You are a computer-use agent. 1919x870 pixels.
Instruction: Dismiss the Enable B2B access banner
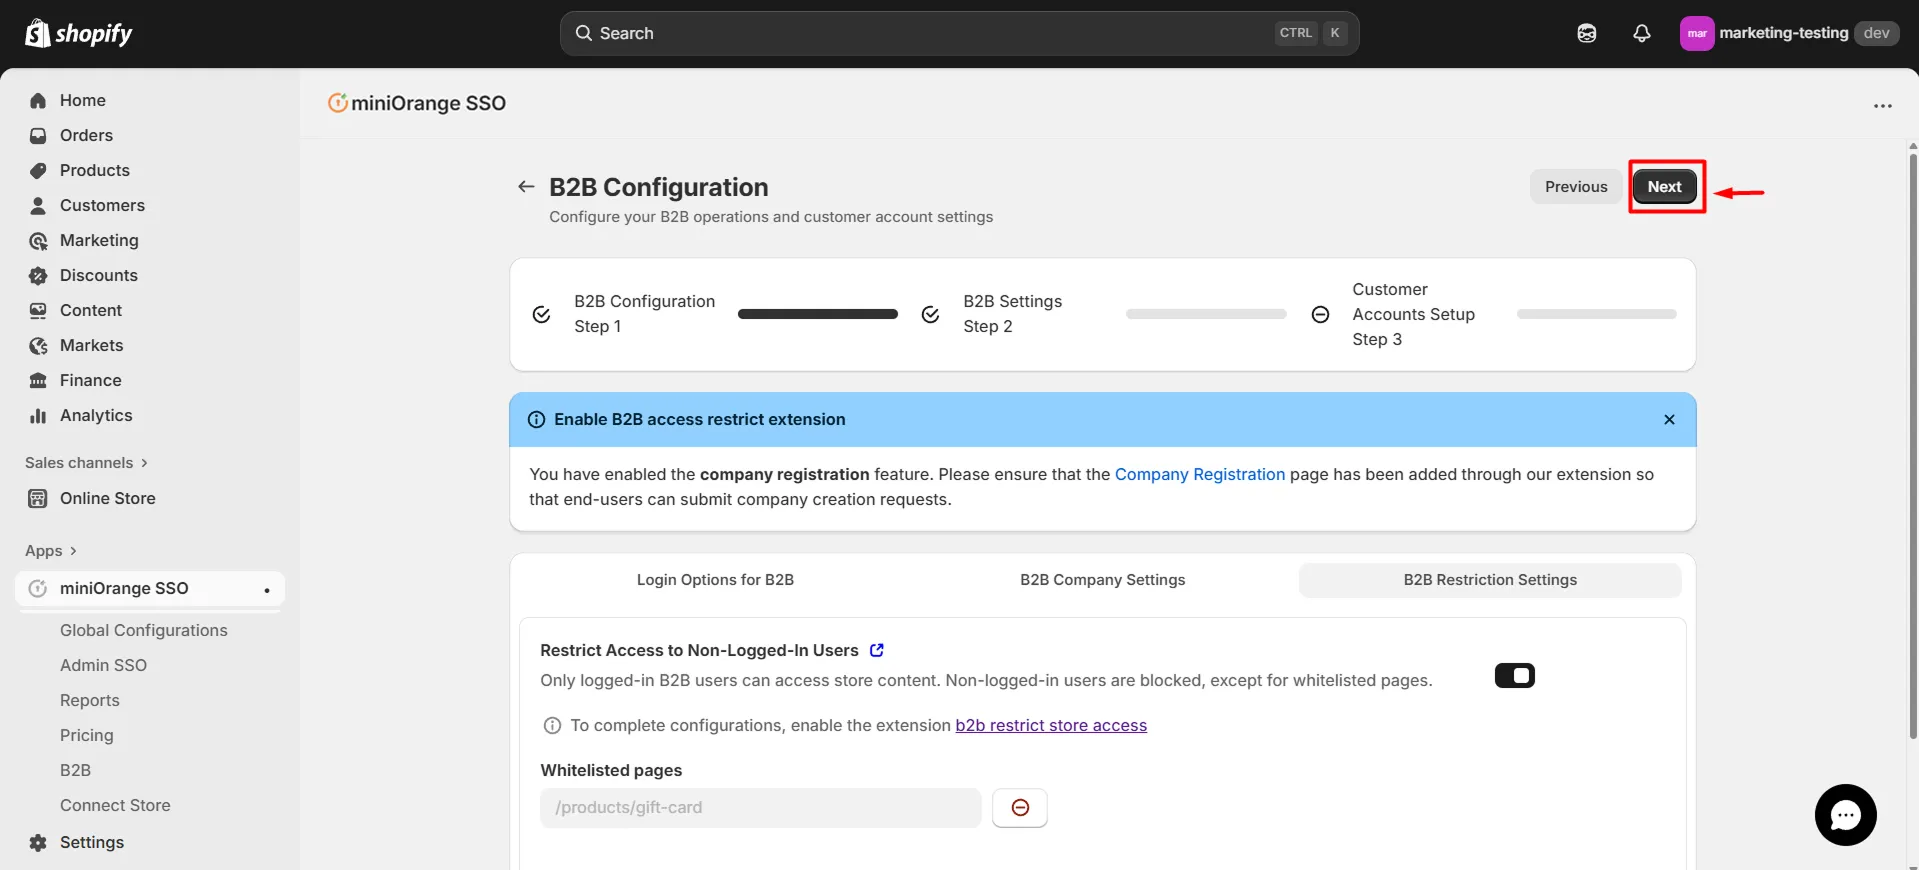(1669, 419)
